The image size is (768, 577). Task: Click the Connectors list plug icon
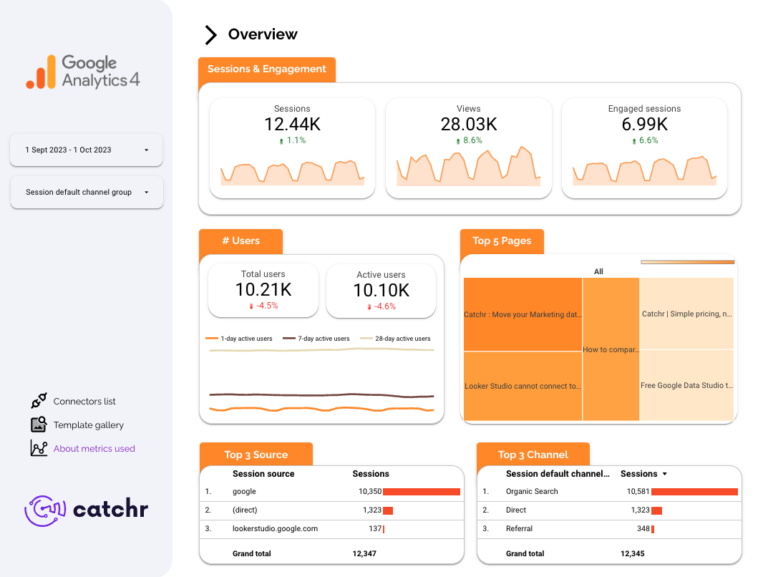[39, 401]
